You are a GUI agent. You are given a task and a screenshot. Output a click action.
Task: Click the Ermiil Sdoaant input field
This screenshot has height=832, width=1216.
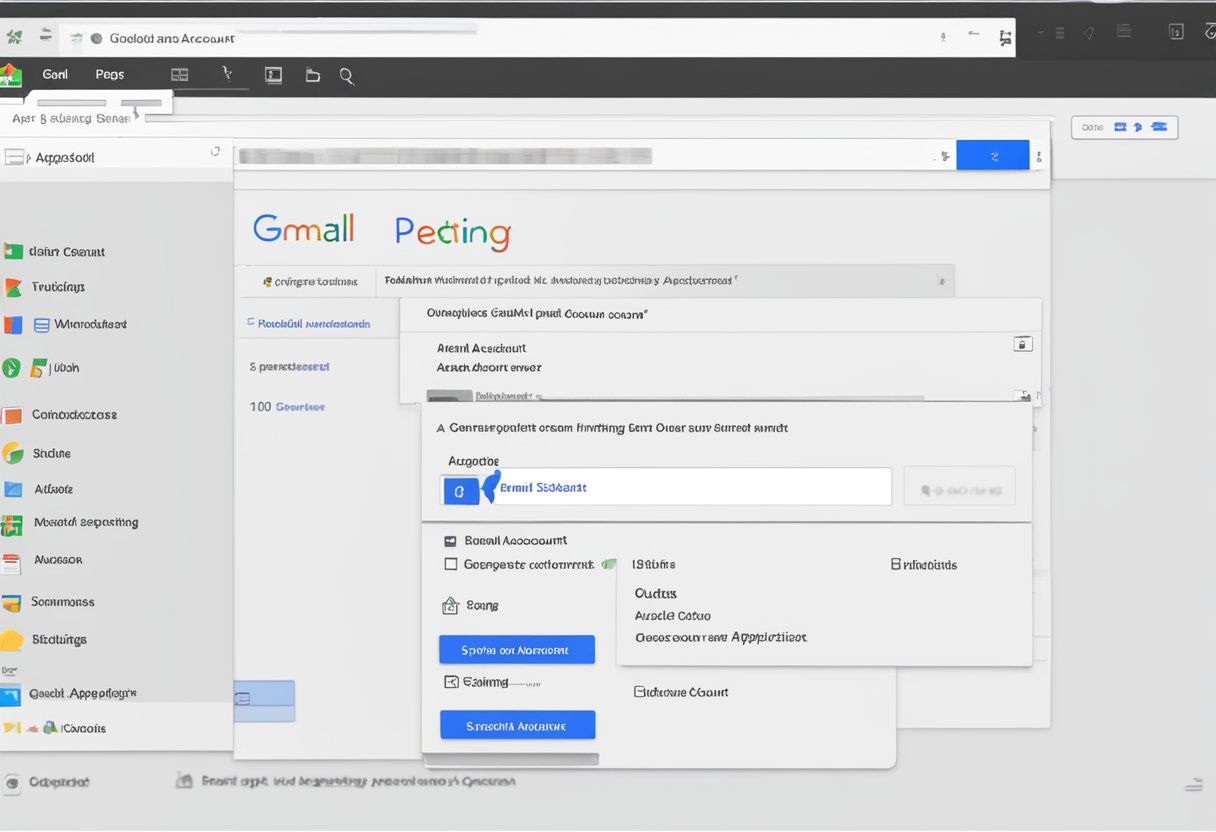tap(690, 488)
